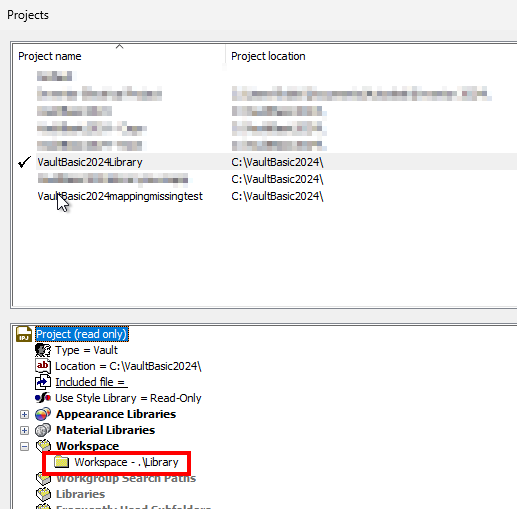
Task: Click the yellow folder icon beside Workspace - .\Library
Action: coord(62,462)
